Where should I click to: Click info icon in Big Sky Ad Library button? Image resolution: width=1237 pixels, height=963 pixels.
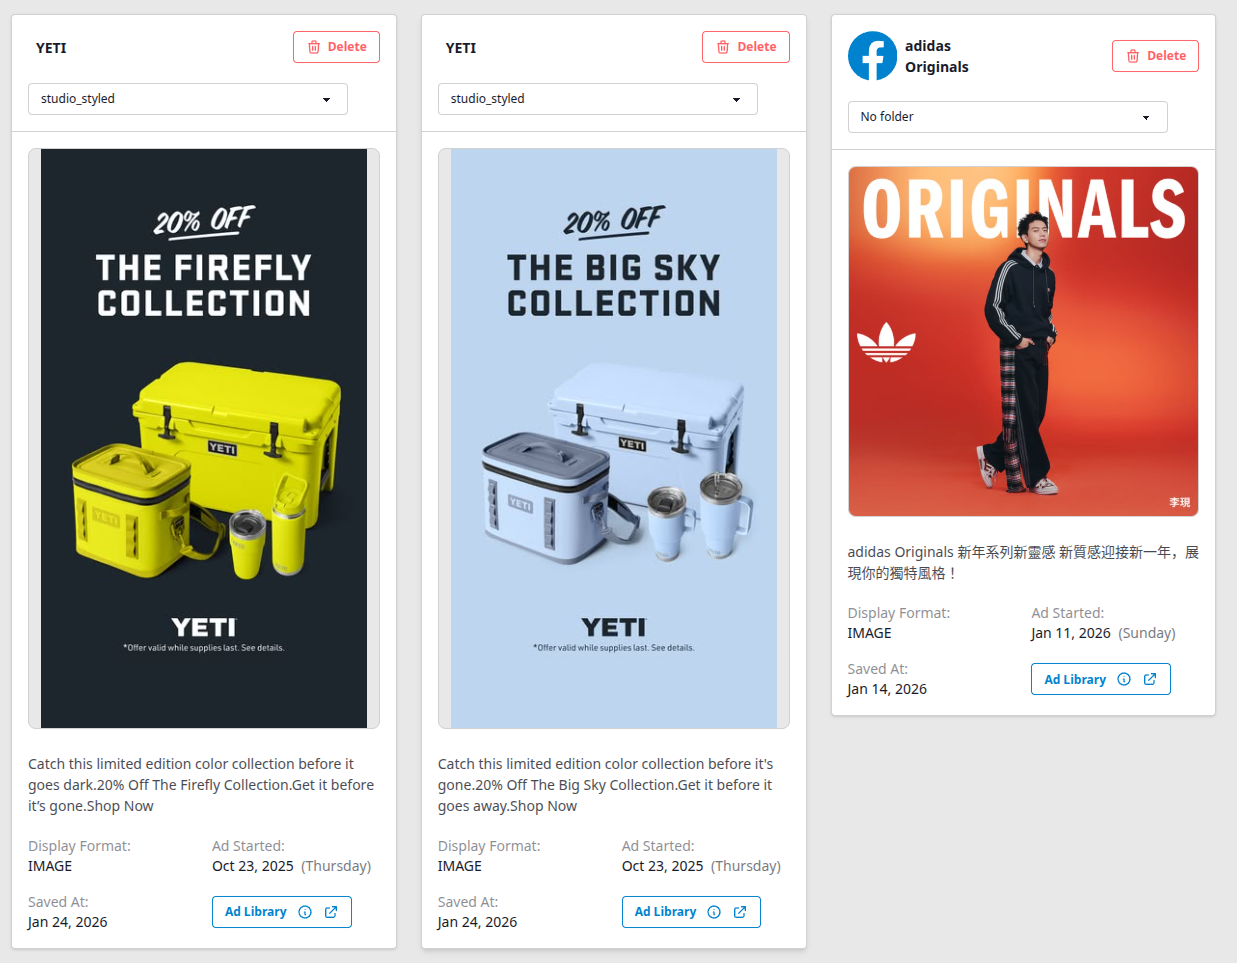[x=714, y=912]
